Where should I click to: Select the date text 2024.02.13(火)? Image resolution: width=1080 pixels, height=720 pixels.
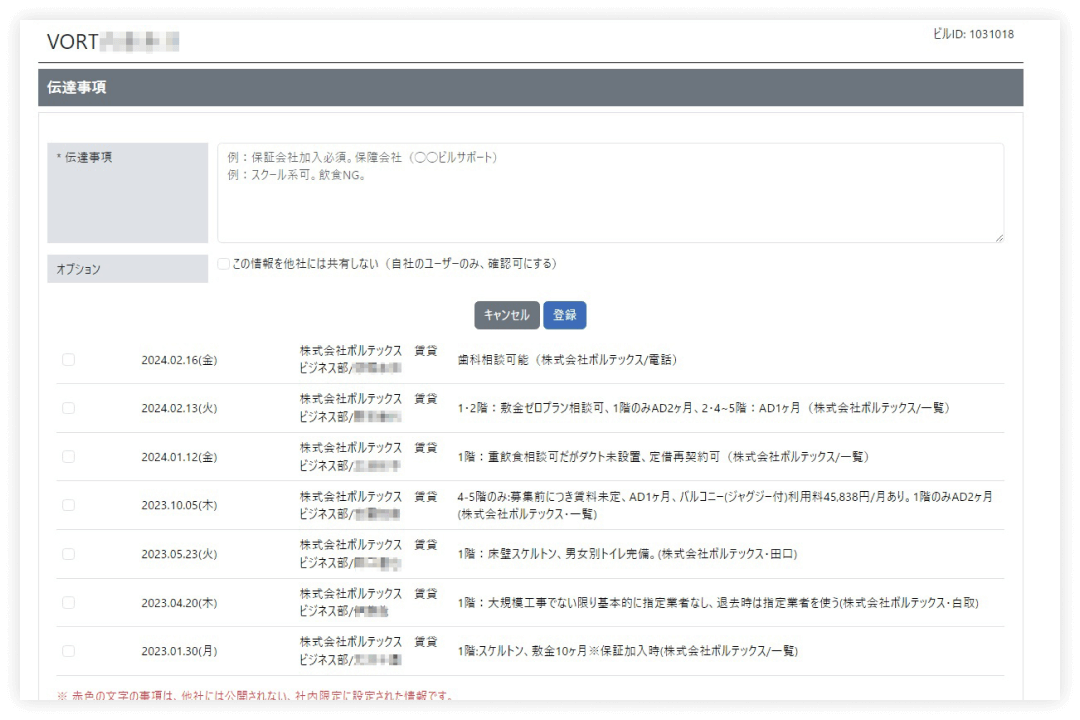(179, 408)
